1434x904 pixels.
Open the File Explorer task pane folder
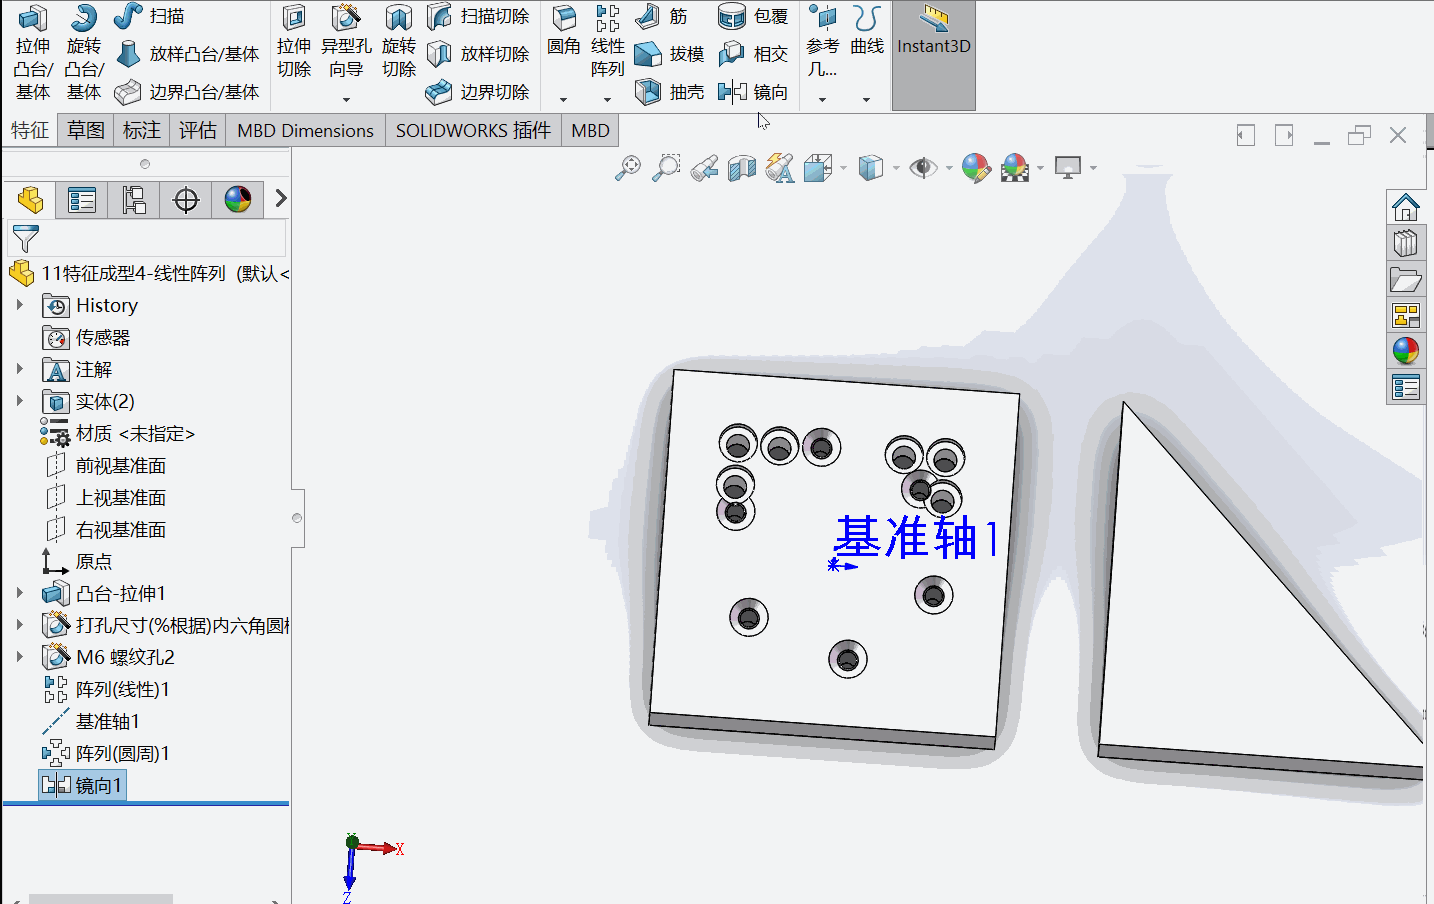(x=1406, y=279)
